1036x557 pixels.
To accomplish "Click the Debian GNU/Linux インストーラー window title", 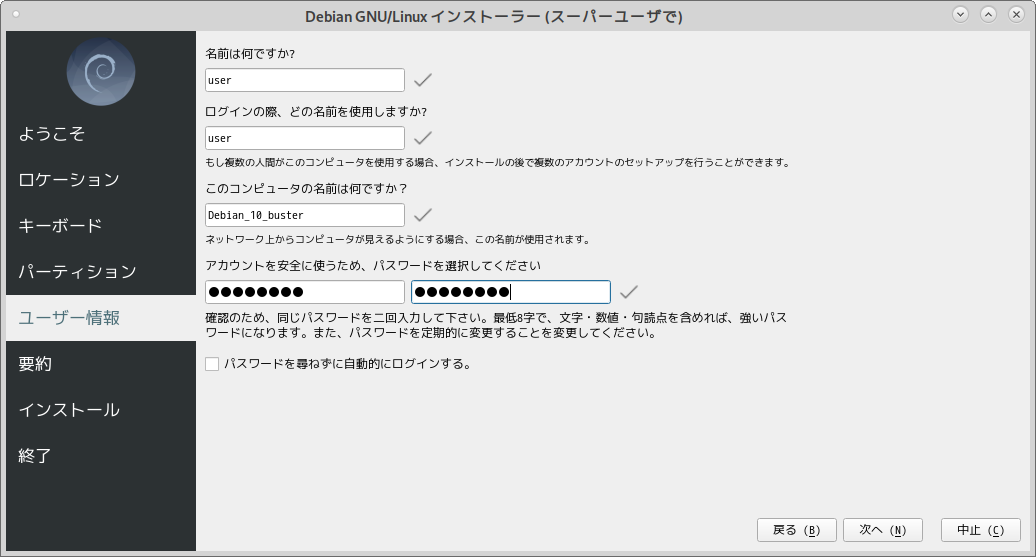I will [494, 16].
